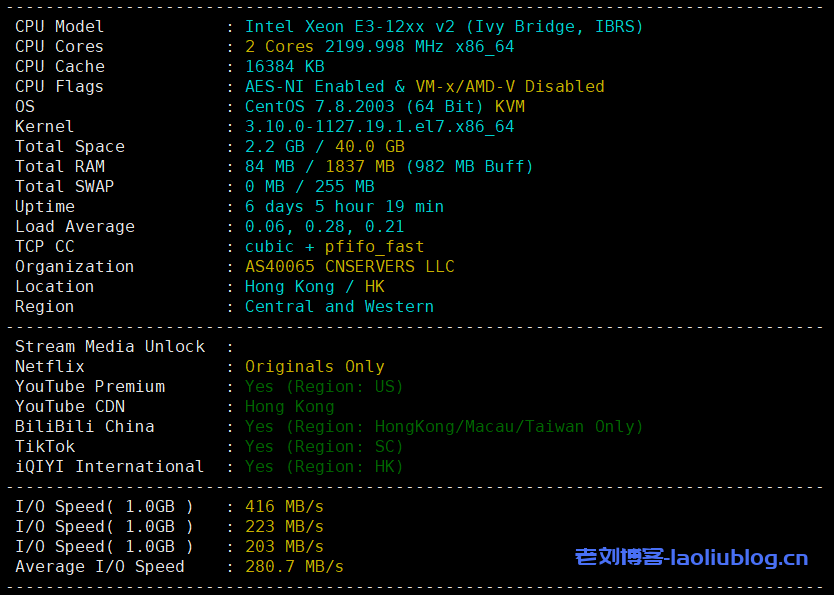Viewport: 834px width, 595px height.
Task: Select the kernel version 3.10.0-1127.19.1.el7.x86_64
Action: [379, 127]
